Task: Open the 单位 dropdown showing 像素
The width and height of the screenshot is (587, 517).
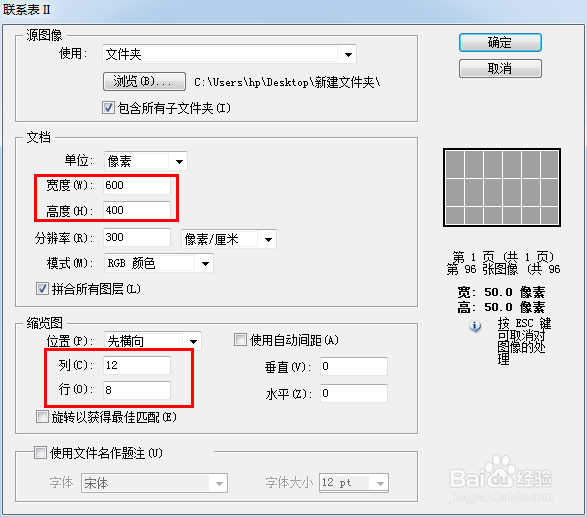Action: coord(146,161)
